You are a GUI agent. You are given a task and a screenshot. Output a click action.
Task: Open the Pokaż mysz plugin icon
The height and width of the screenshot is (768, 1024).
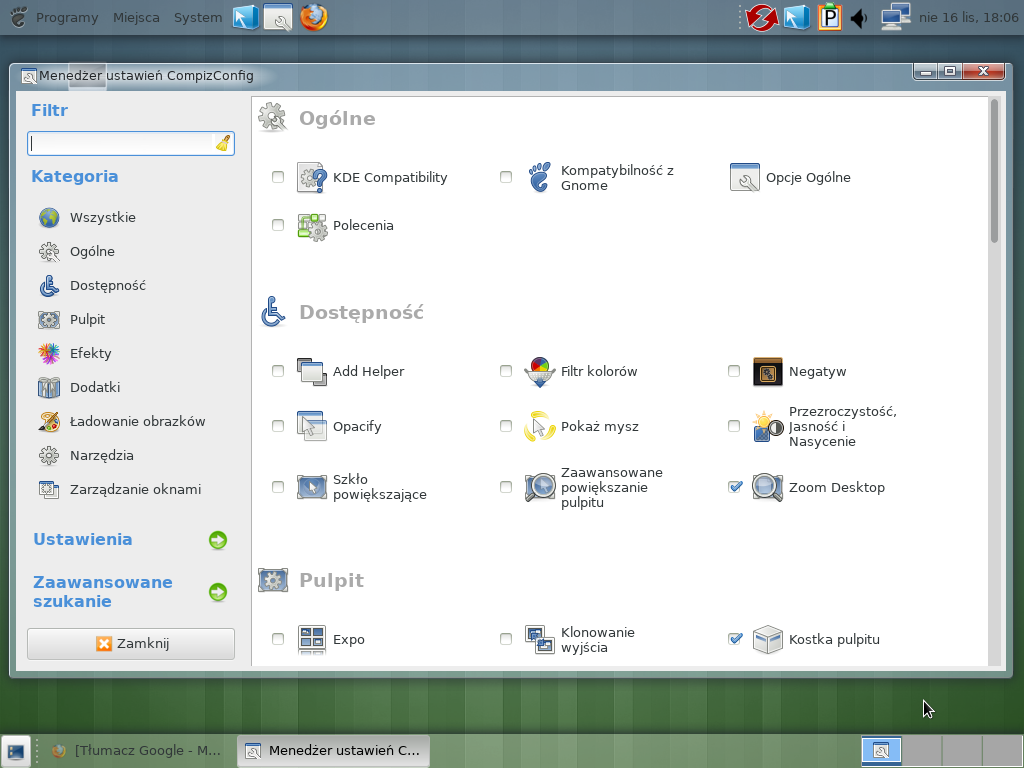coord(539,426)
